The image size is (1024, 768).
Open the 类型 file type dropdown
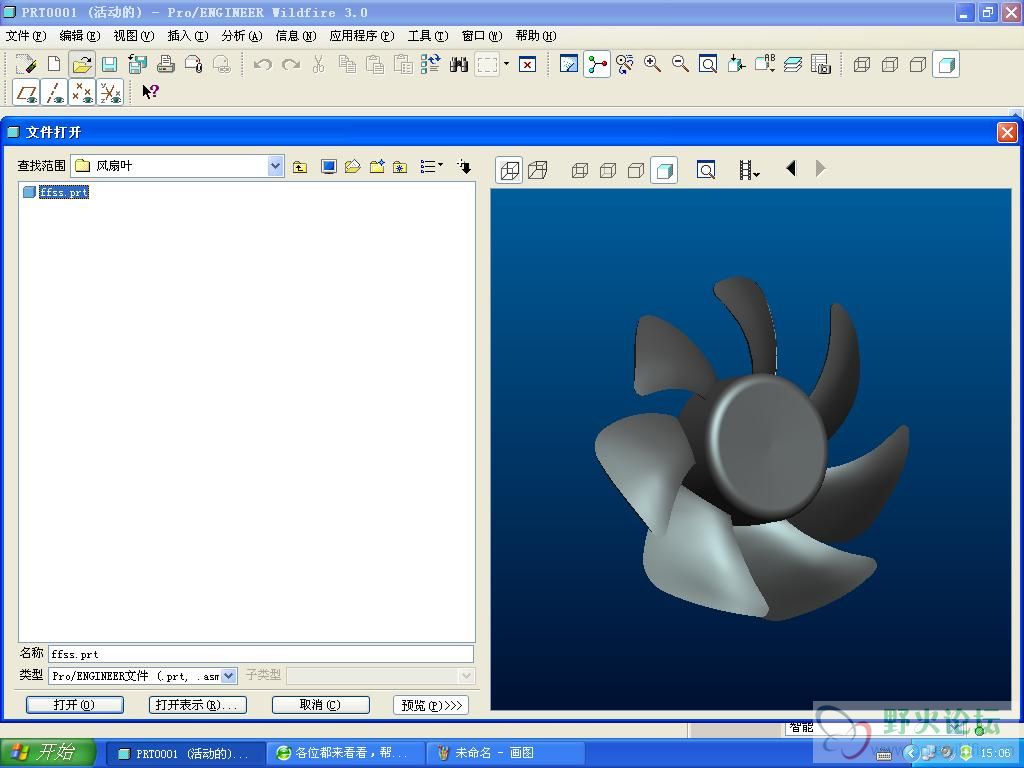(x=229, y=676)
